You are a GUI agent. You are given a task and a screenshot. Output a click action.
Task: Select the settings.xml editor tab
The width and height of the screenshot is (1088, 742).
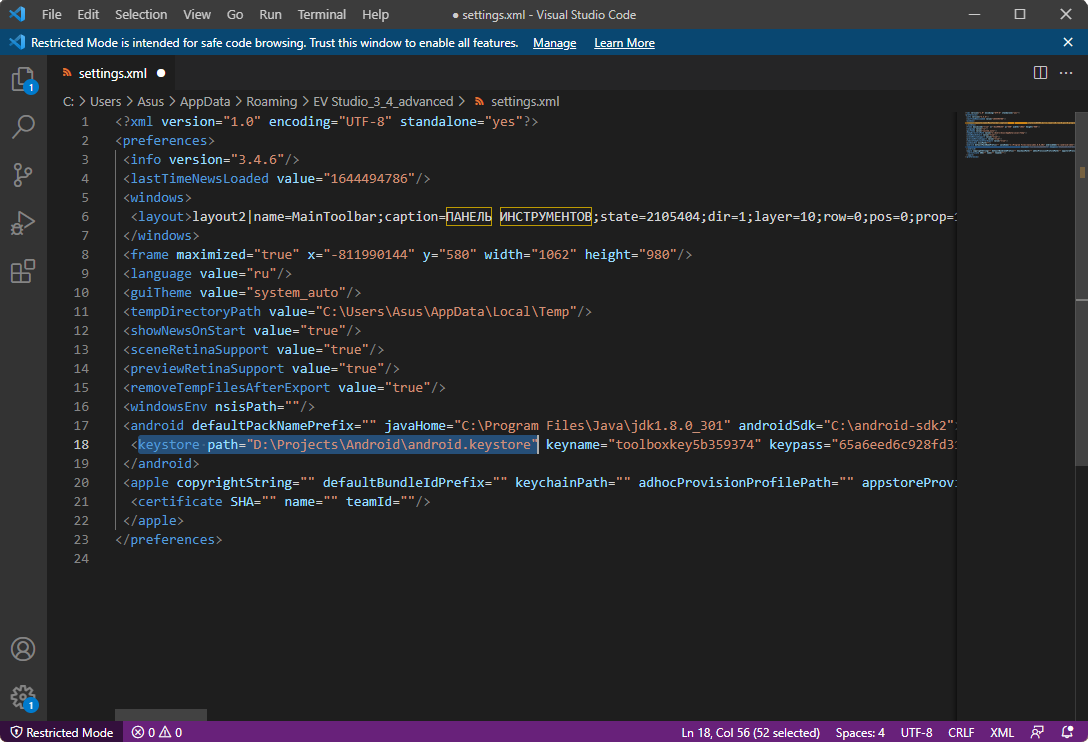(x=112, y=73)
